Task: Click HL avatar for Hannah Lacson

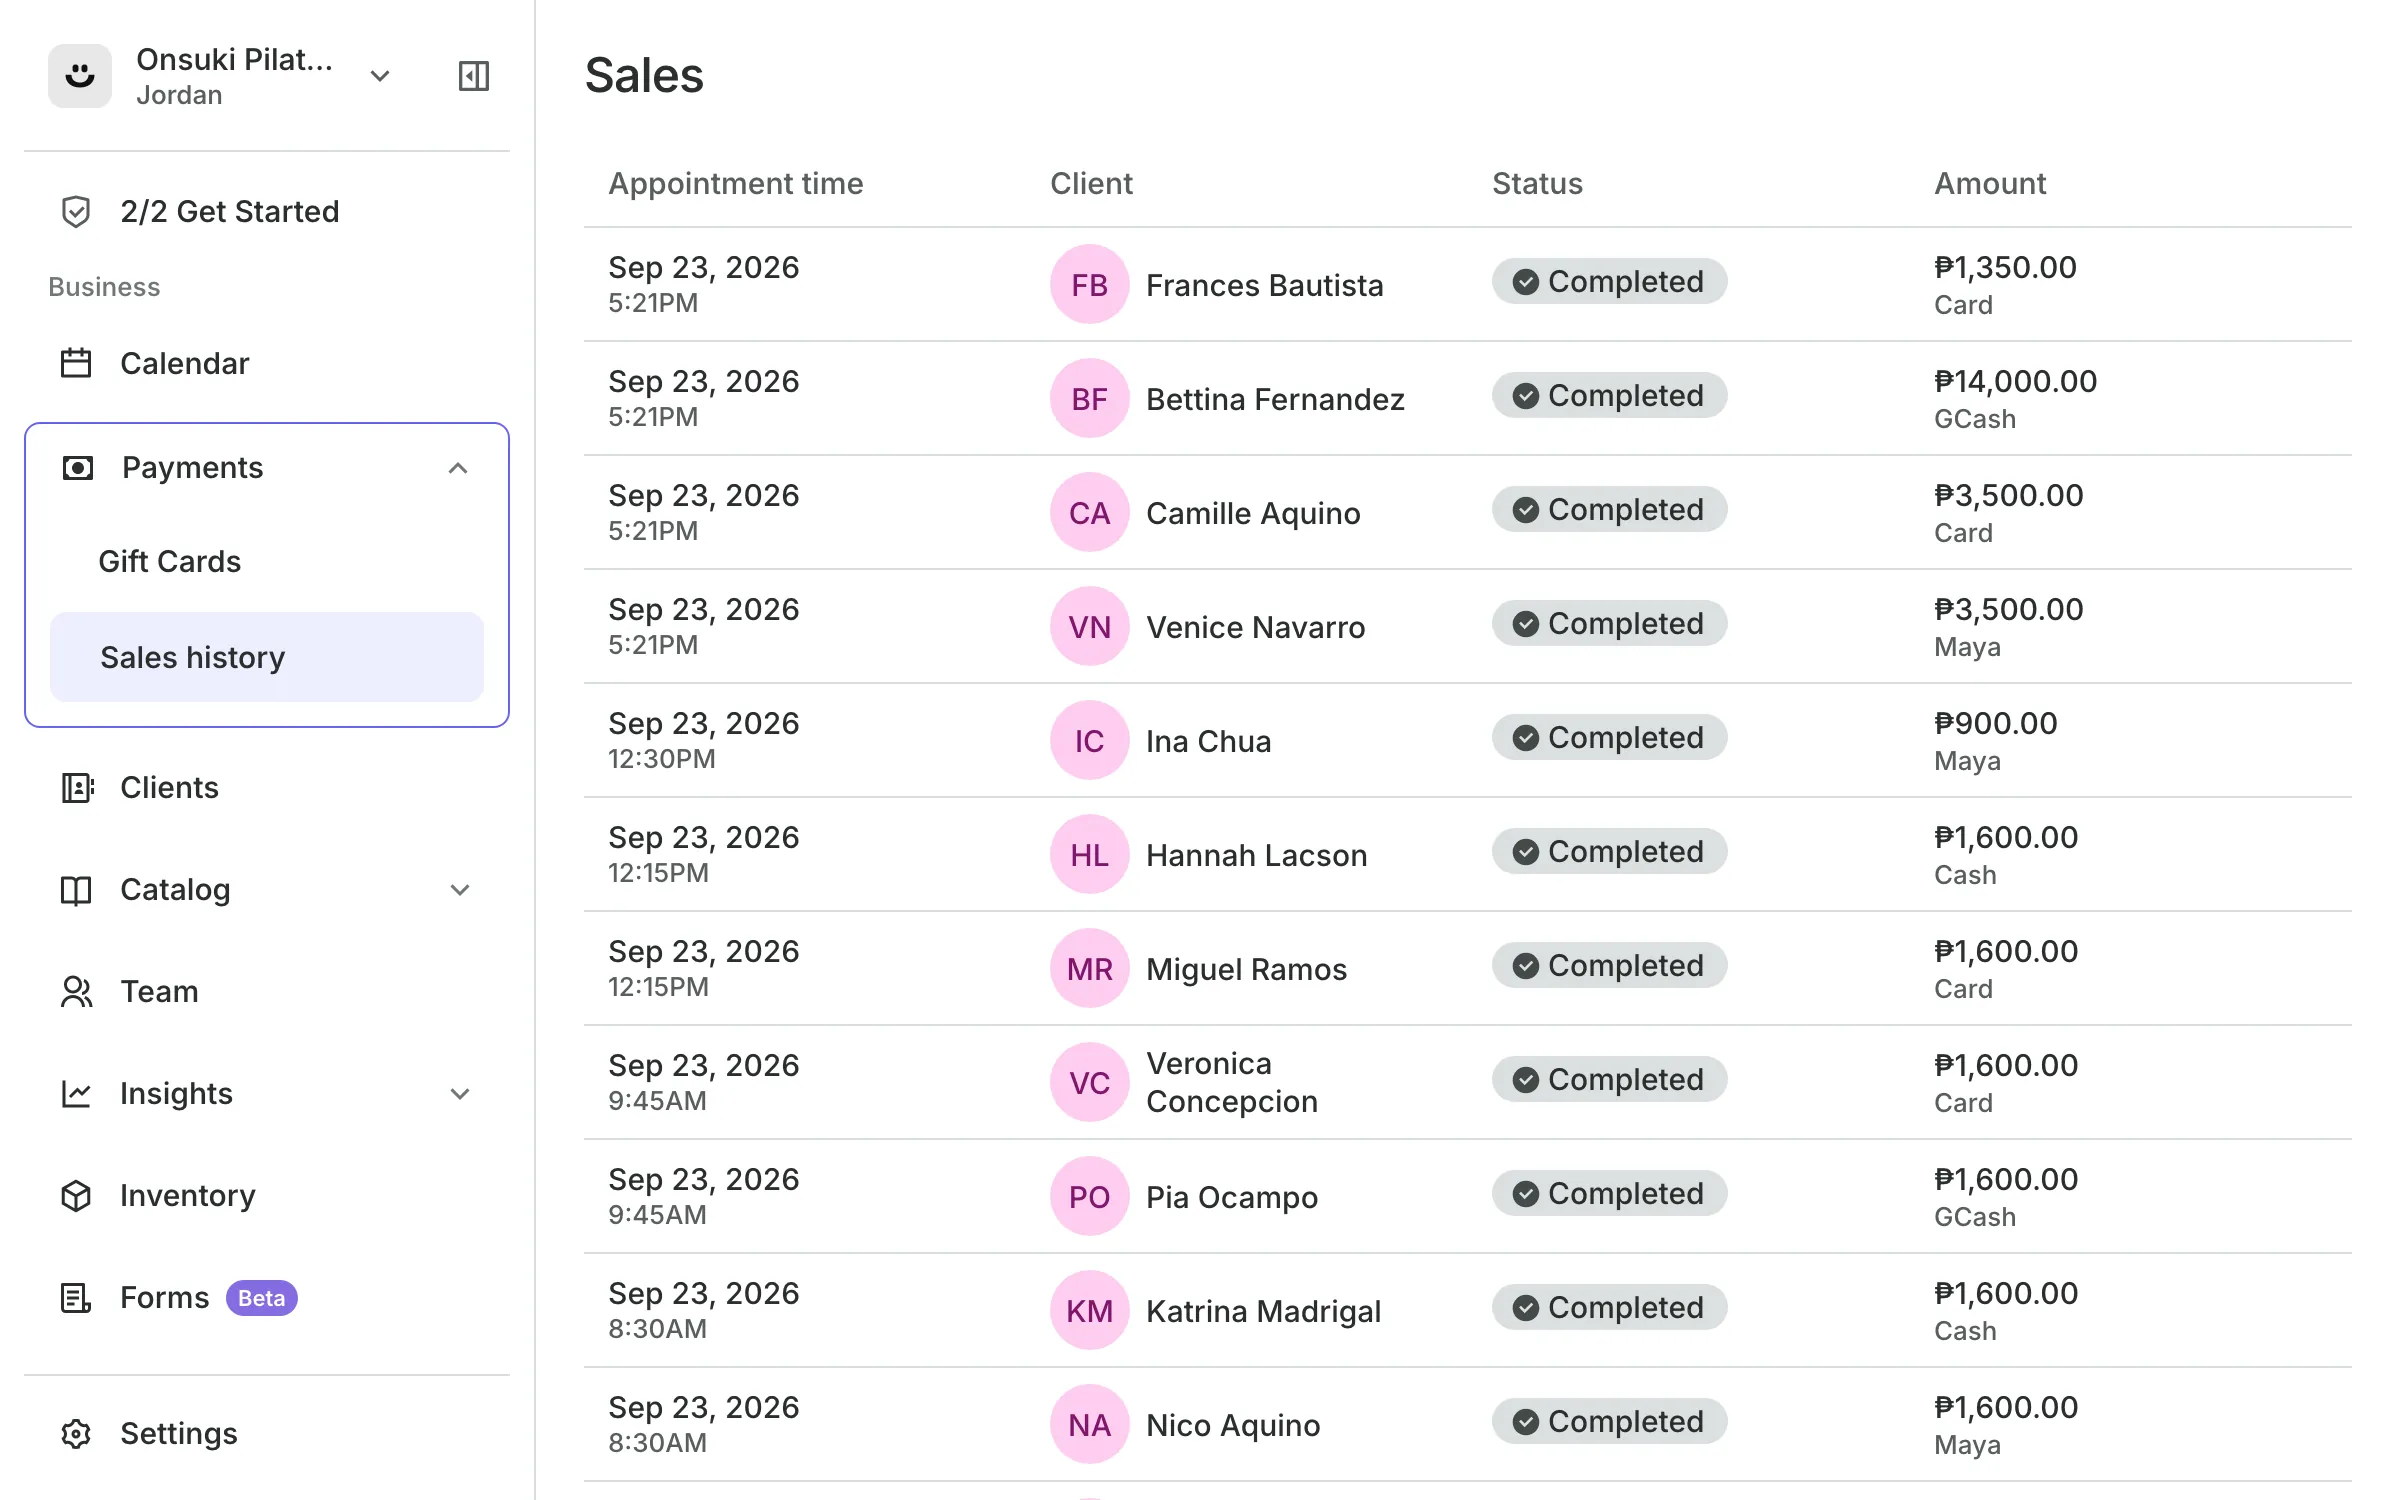Action: pos(1090,855)
